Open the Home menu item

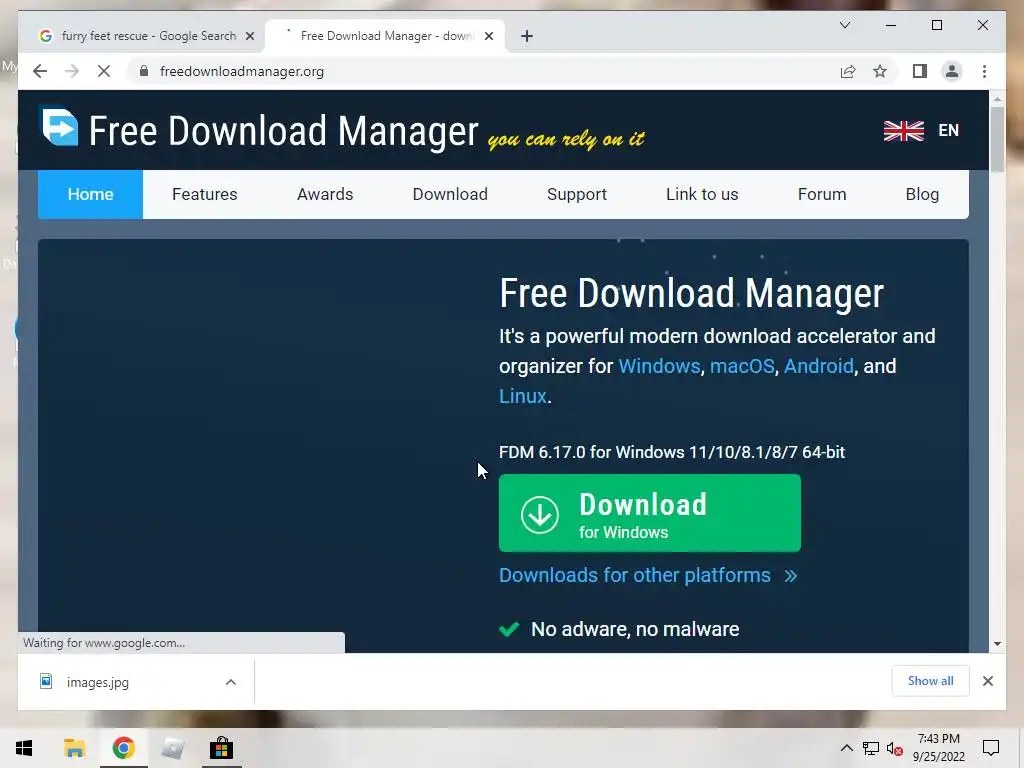click(90, 194)
